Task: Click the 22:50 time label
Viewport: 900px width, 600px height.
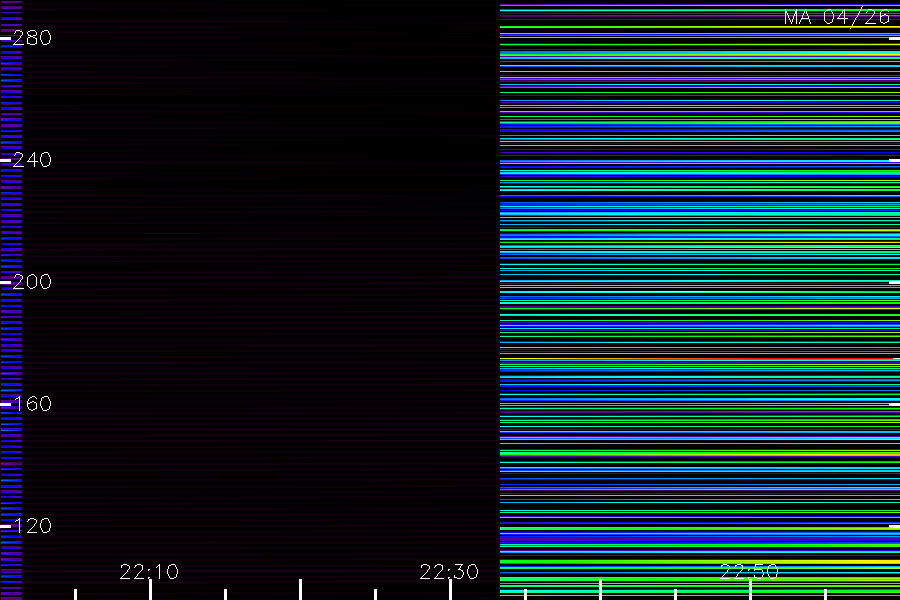Action: click(x=749, y=572)
